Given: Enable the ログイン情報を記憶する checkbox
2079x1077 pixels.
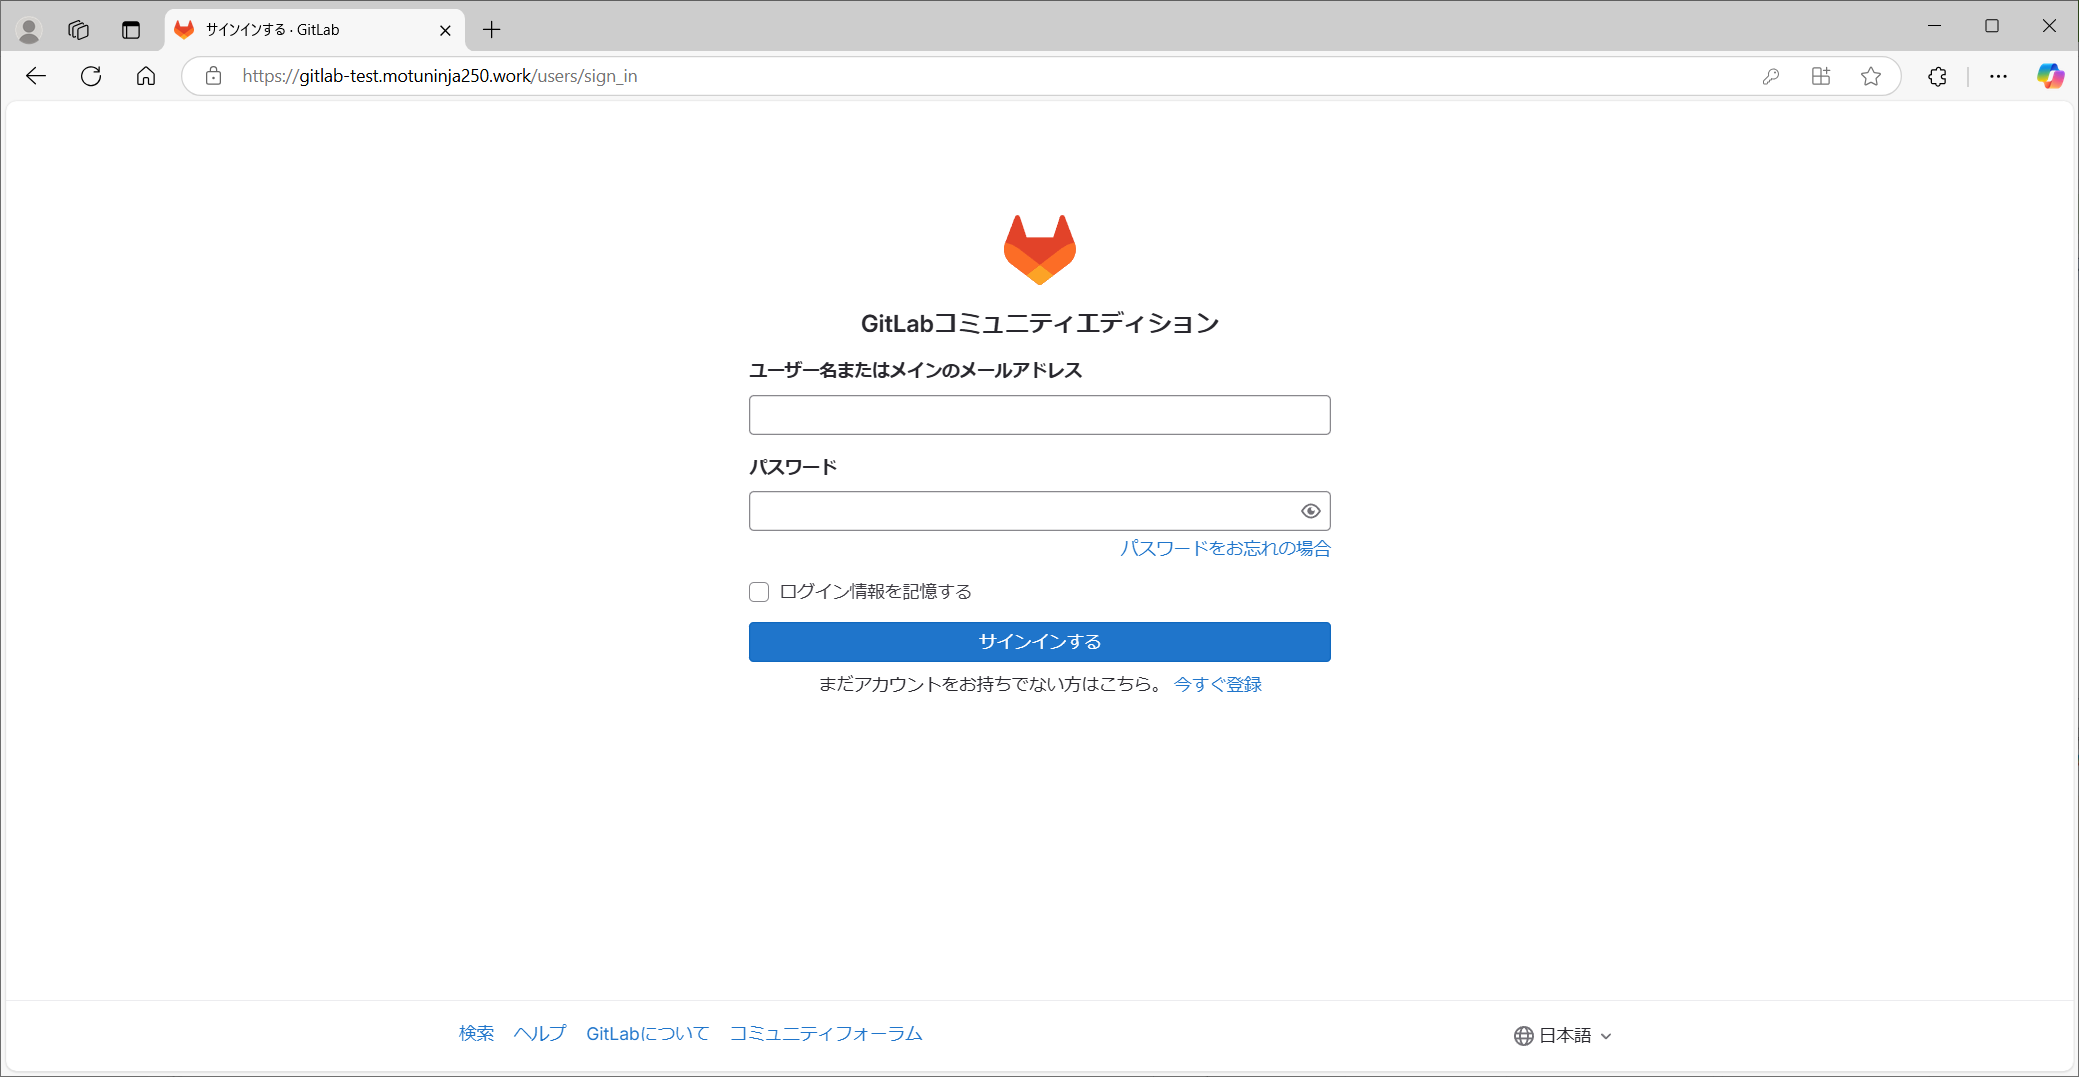Looking at the screenshot, I should click(758, 591).
